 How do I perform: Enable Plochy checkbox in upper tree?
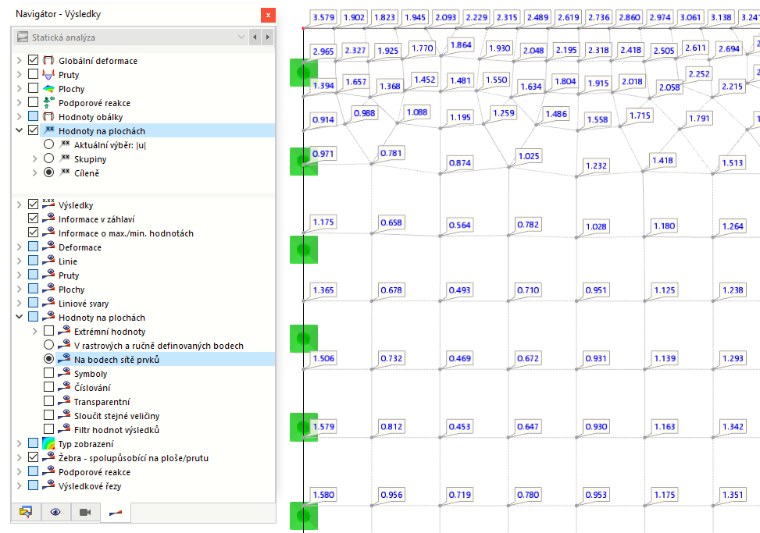[x=33, y=88]
